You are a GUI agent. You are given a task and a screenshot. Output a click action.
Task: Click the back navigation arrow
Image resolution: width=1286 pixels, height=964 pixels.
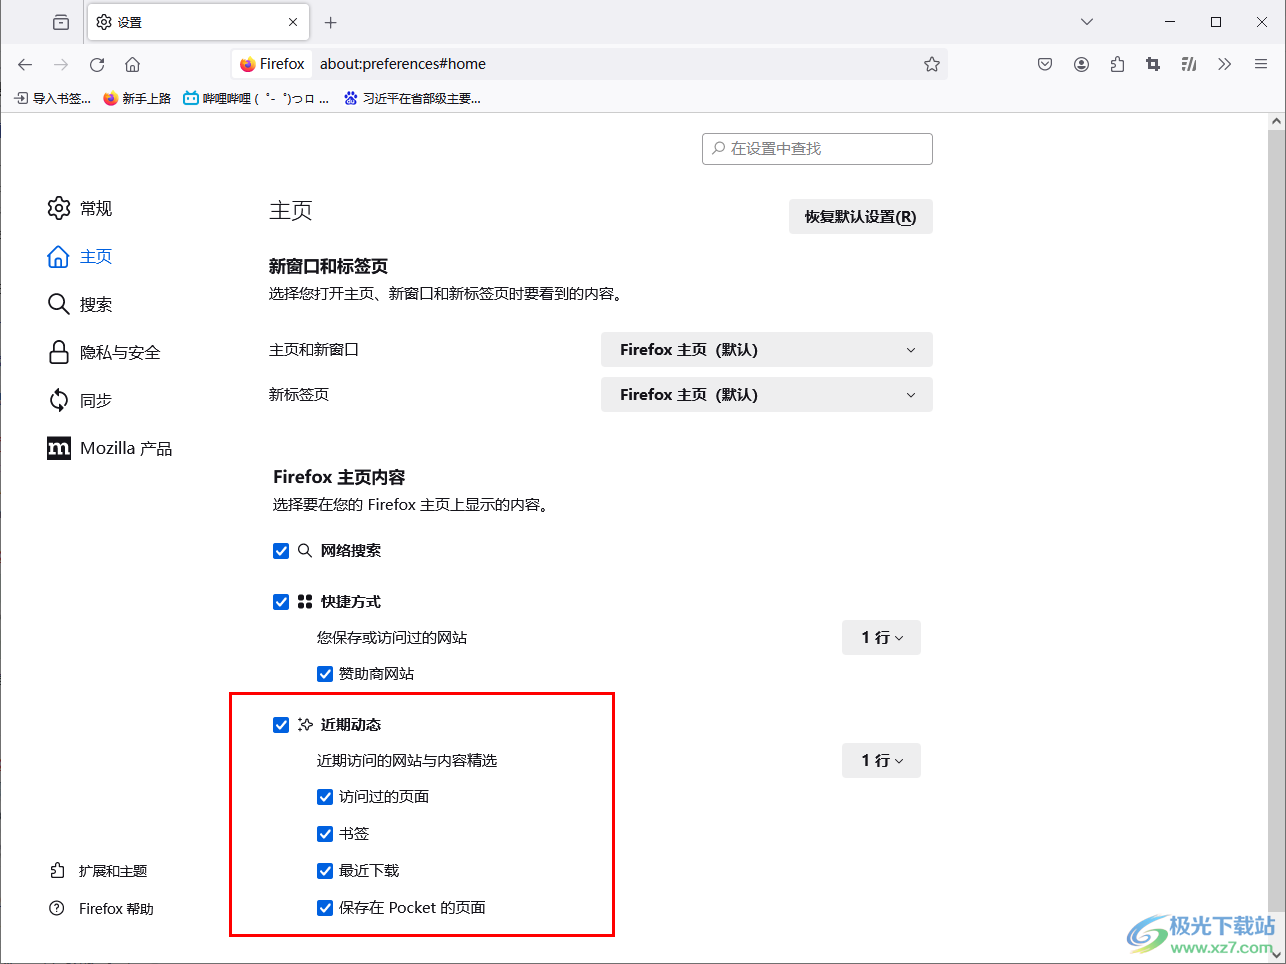[25, 64]
